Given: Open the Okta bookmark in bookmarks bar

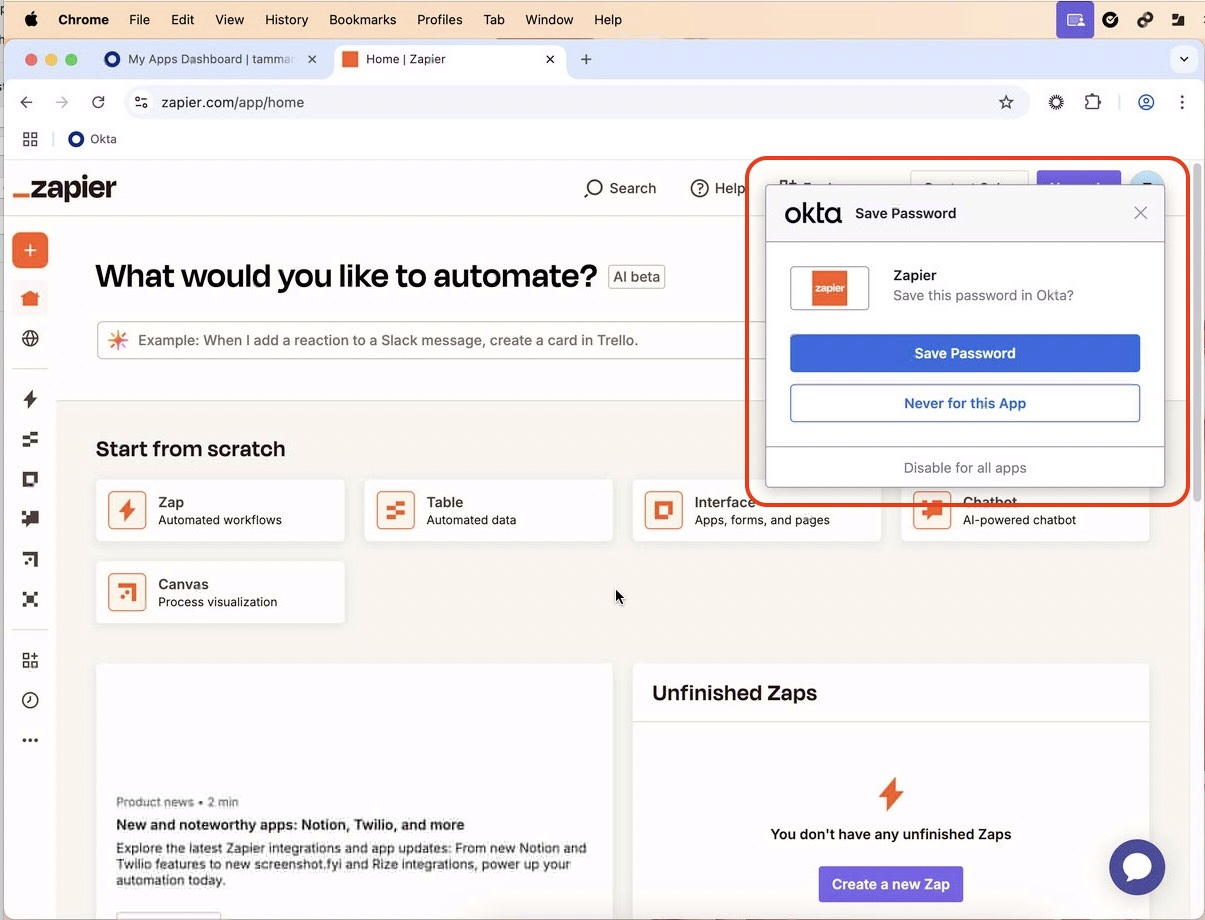Looking at the screenshot, I should click(92, 139).
